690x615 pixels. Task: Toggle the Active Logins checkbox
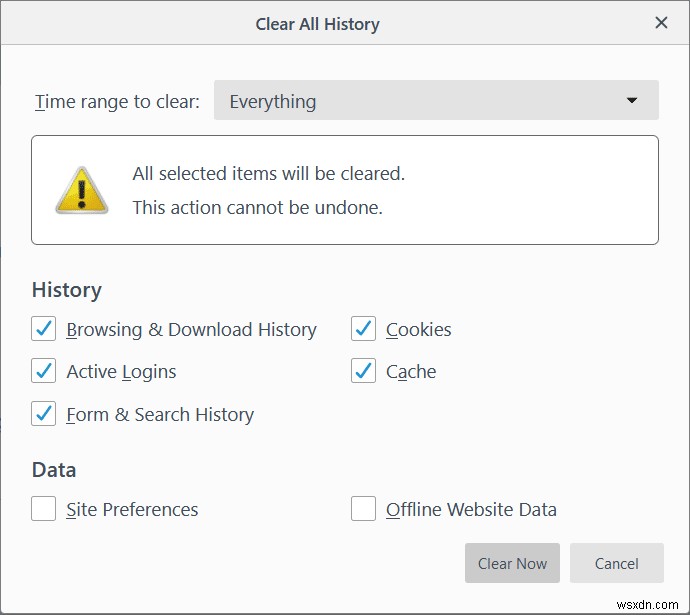click(44, 371)
